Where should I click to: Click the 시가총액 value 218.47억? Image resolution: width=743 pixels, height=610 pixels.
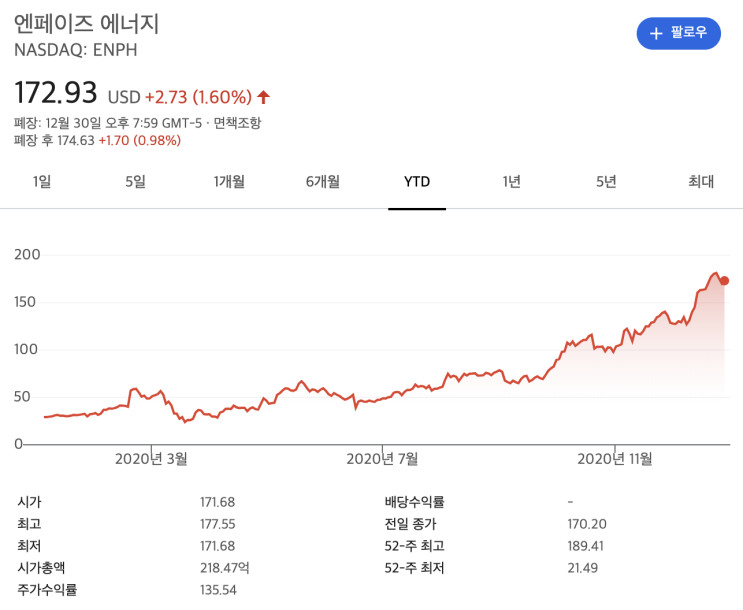click(225, 568)
